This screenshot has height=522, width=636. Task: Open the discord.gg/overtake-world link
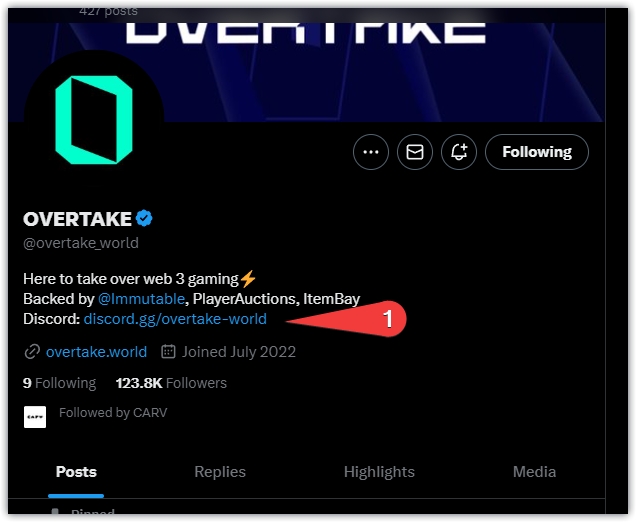(x=175, y=319)
